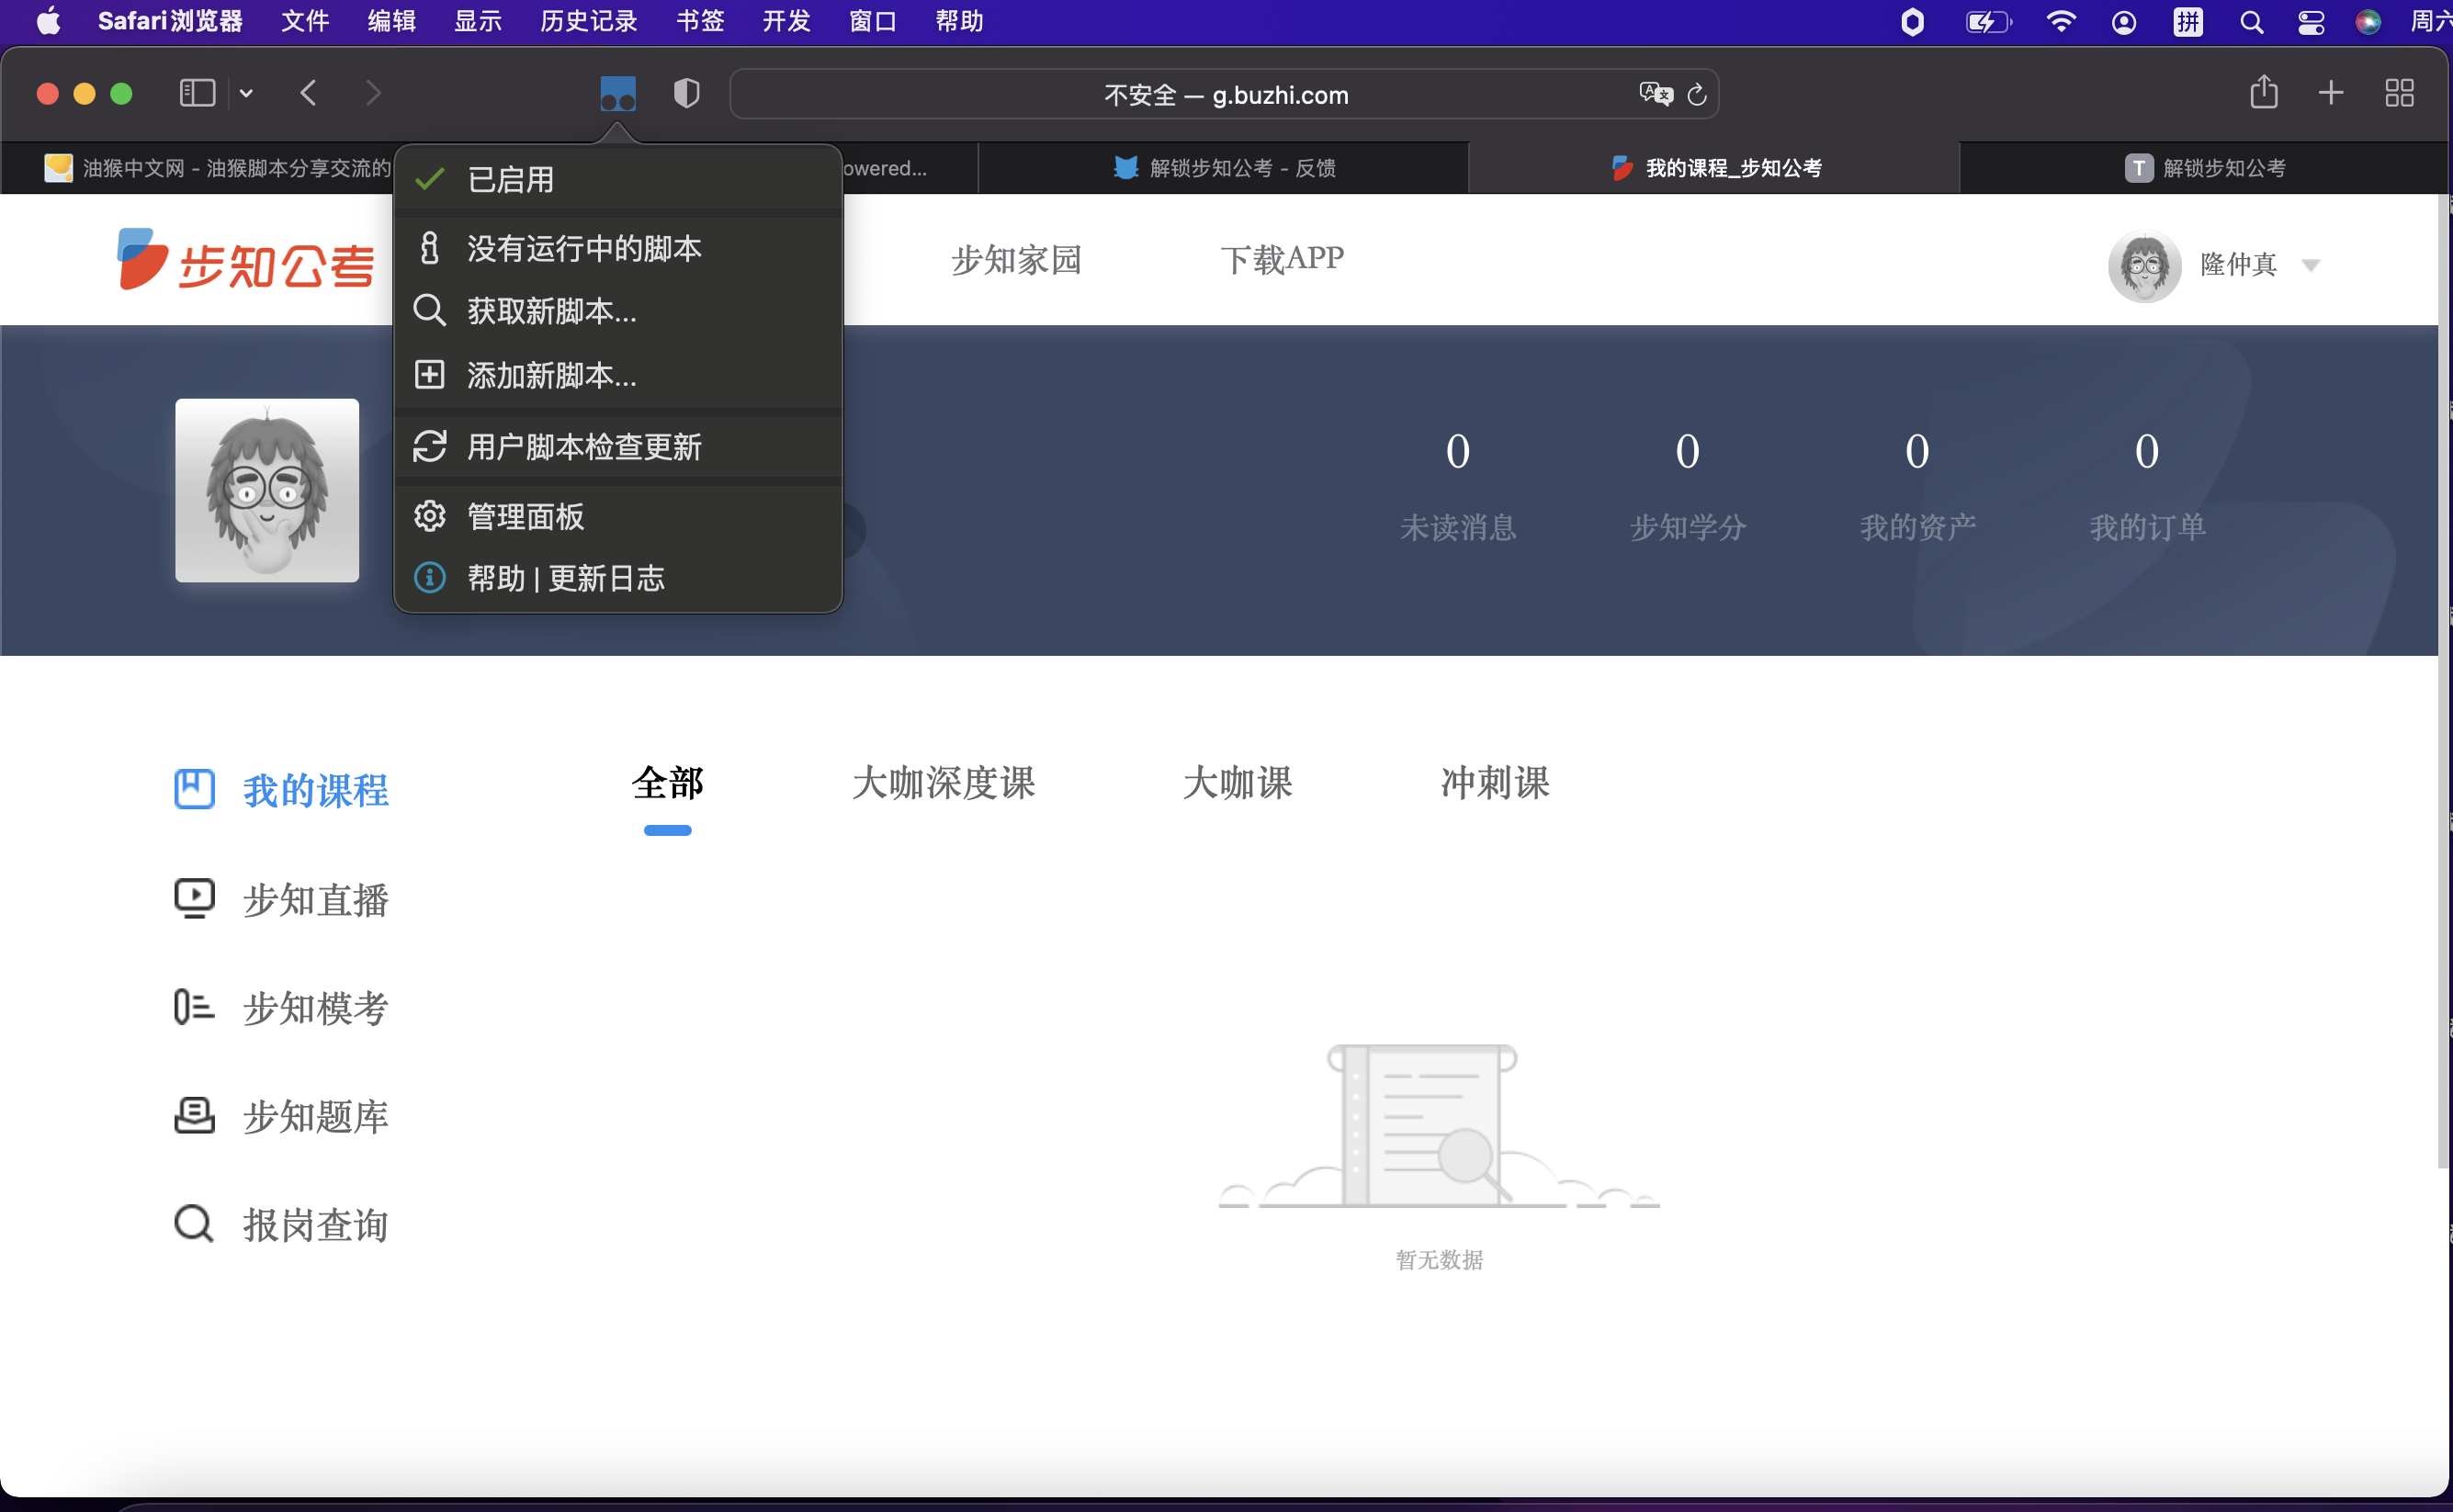The width and height of the screenshot is (2453, 1512).
Task: Click the hexagon app menu bar icon
Action: (1912, 22)
